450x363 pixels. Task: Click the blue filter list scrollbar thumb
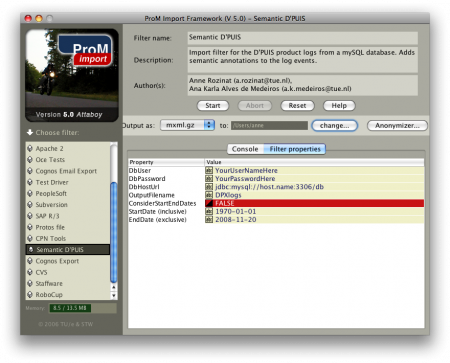pos(114,232)
